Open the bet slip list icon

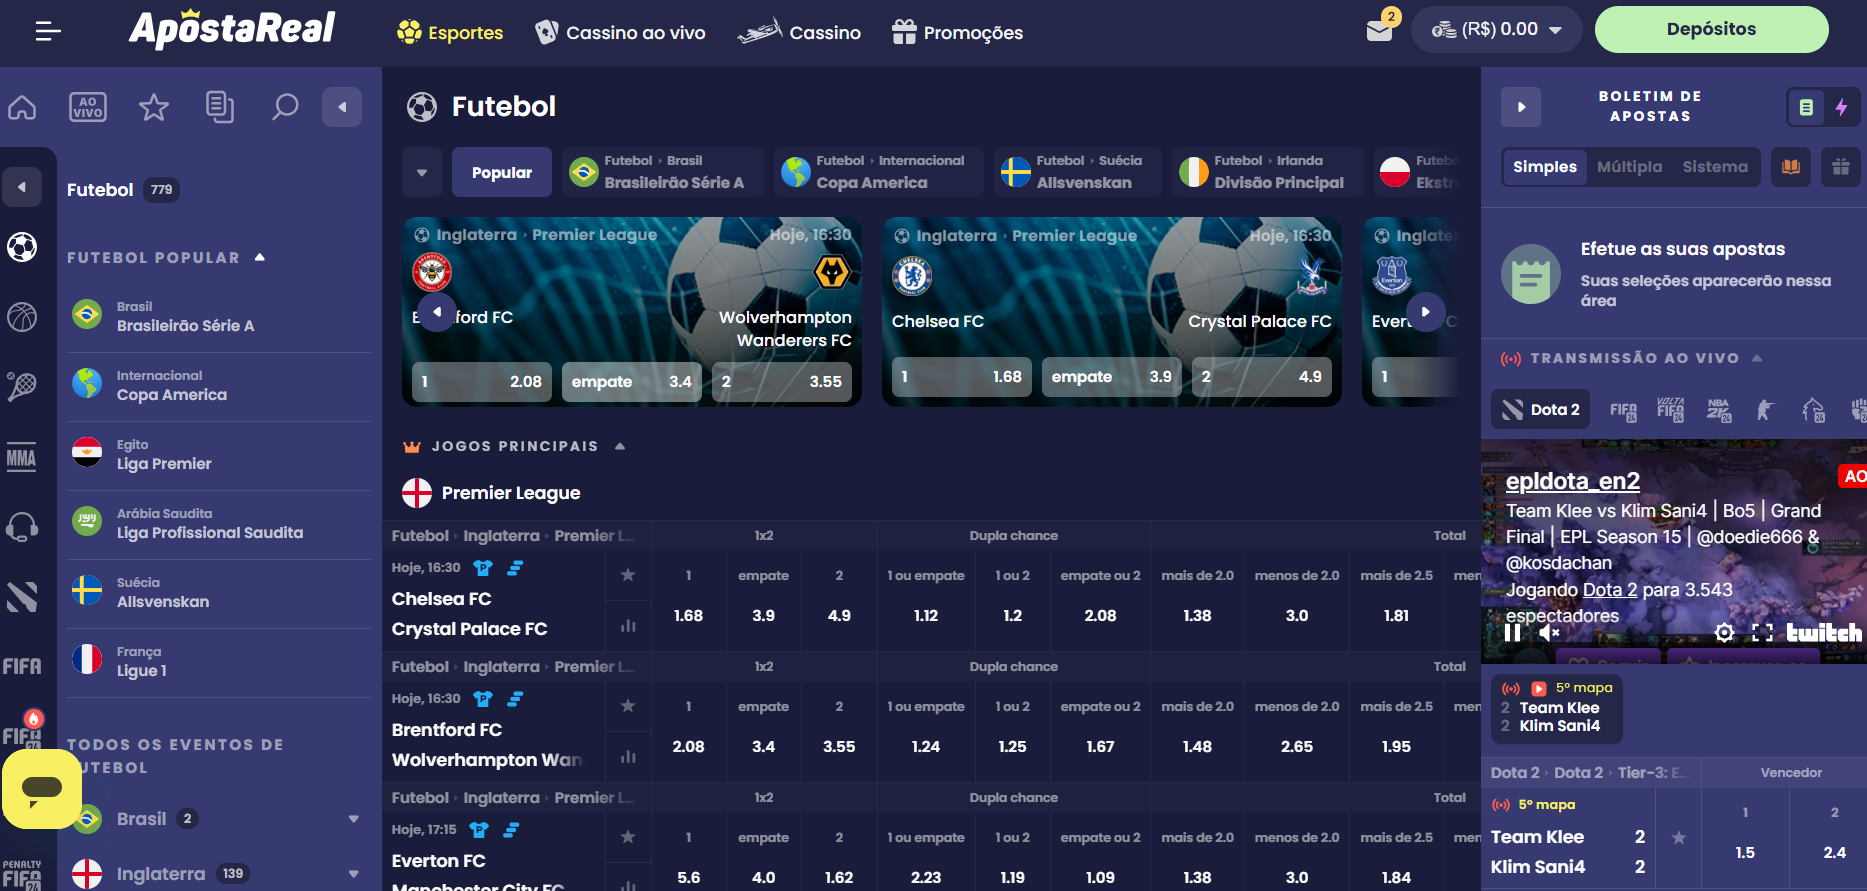pyautogui.click(x=1806, y=107)
